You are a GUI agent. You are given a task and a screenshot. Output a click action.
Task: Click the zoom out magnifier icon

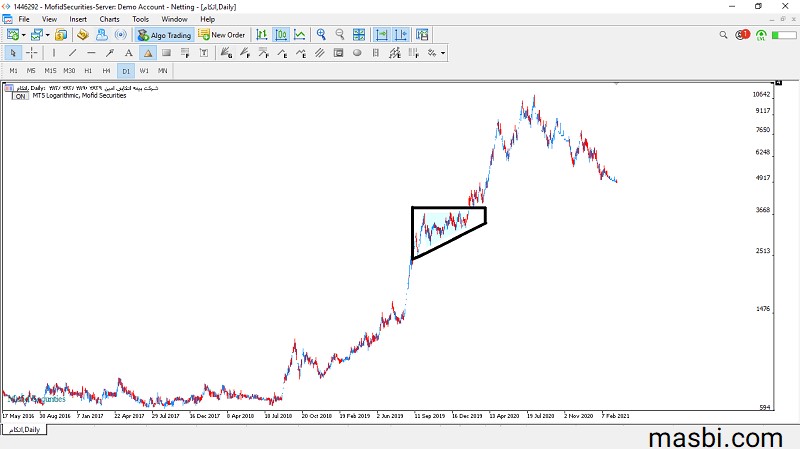point(340,35)
